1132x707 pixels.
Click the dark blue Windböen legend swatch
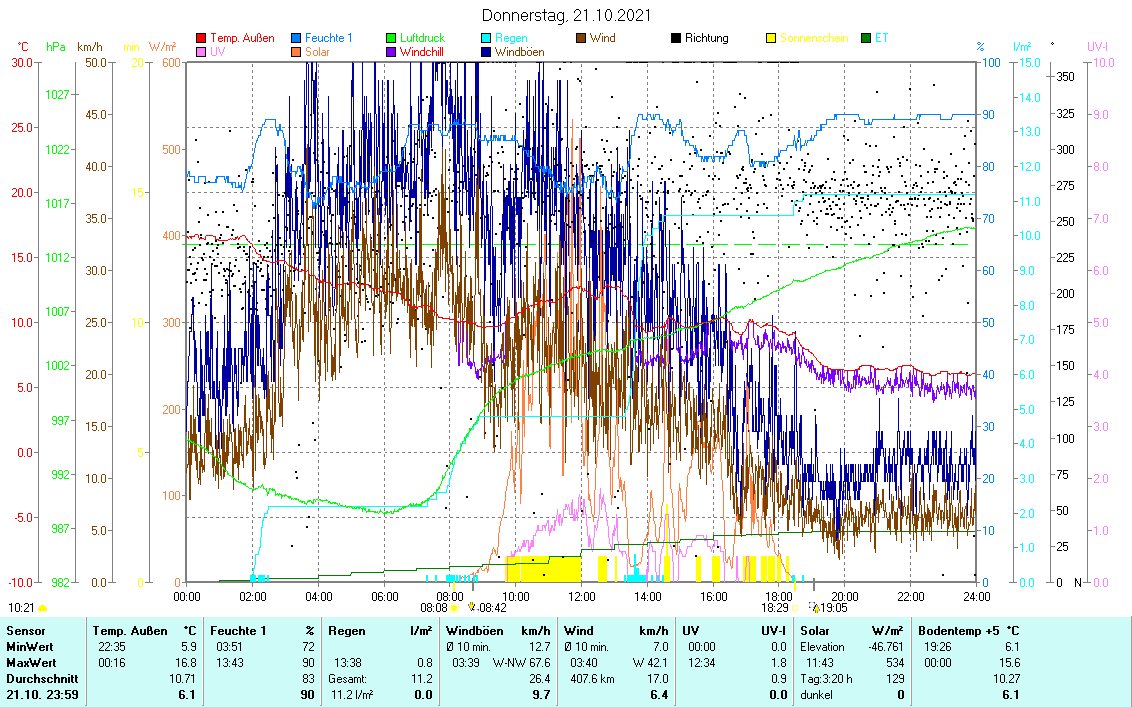click(x=486, y=53)
